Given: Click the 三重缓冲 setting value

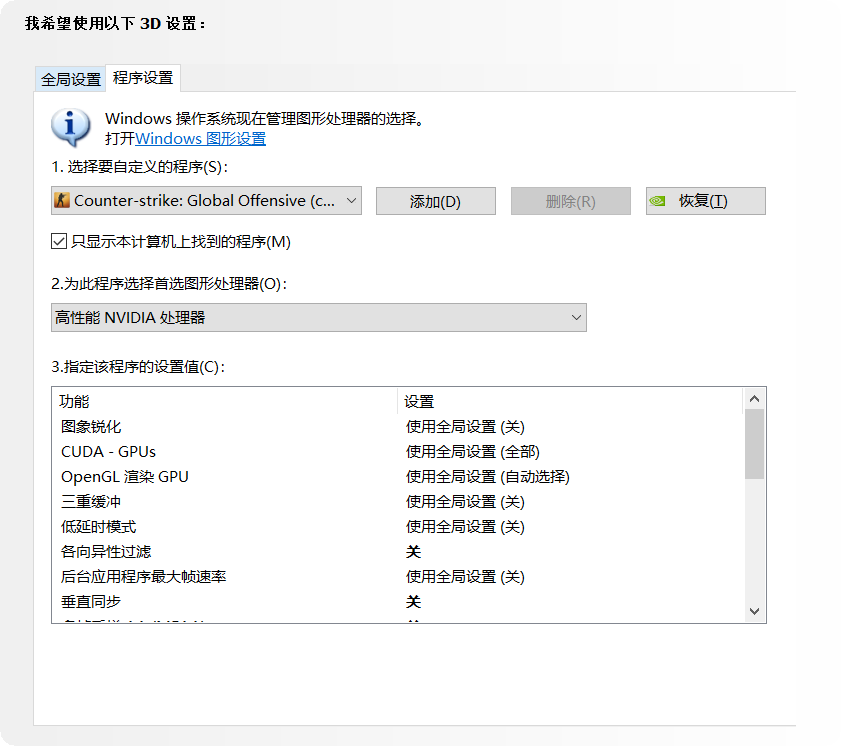Looking at the screenshot, I should 465,502.
